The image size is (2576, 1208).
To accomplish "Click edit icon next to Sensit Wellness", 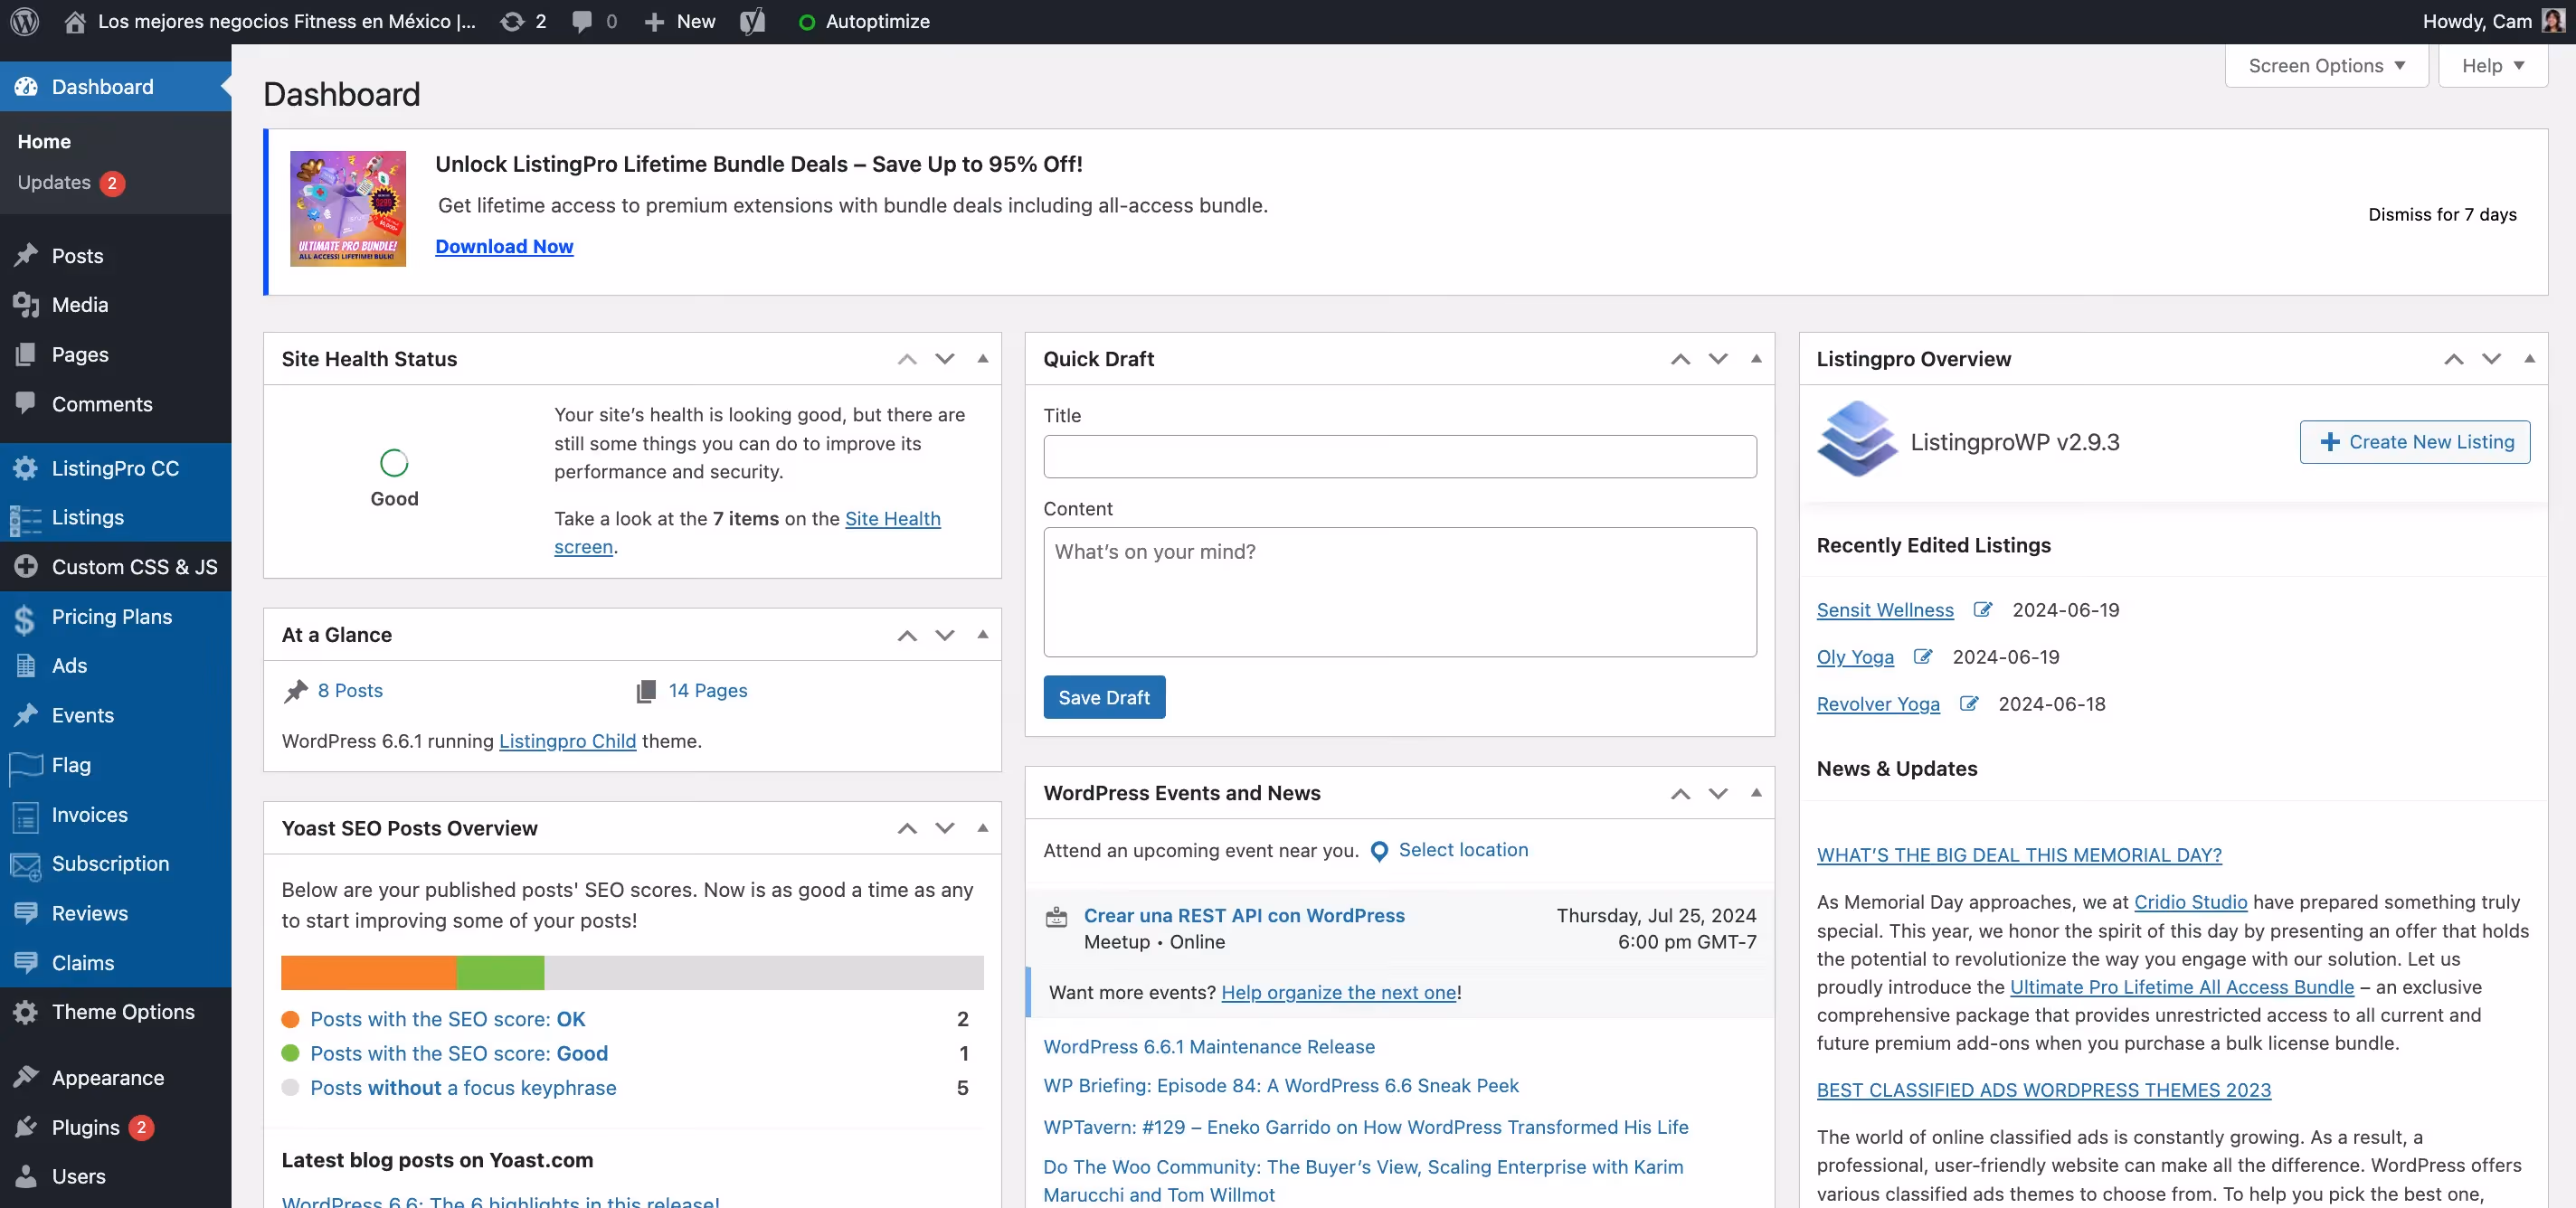I will tap(1982, 609).
